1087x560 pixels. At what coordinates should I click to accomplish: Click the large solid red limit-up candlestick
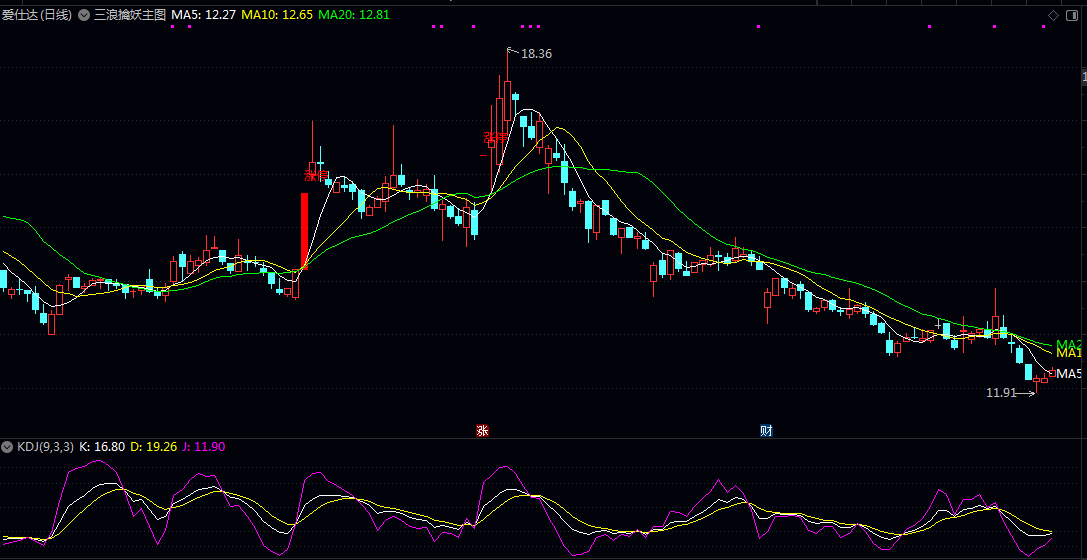(304, 230)
